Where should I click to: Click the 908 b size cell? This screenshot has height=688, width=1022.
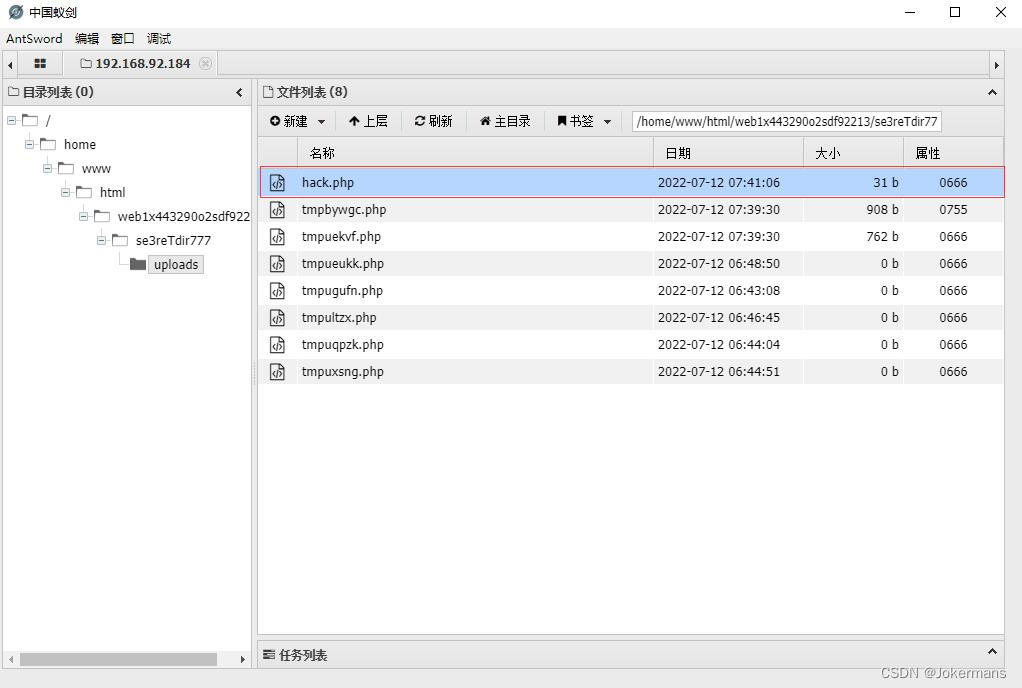point(882,210)
